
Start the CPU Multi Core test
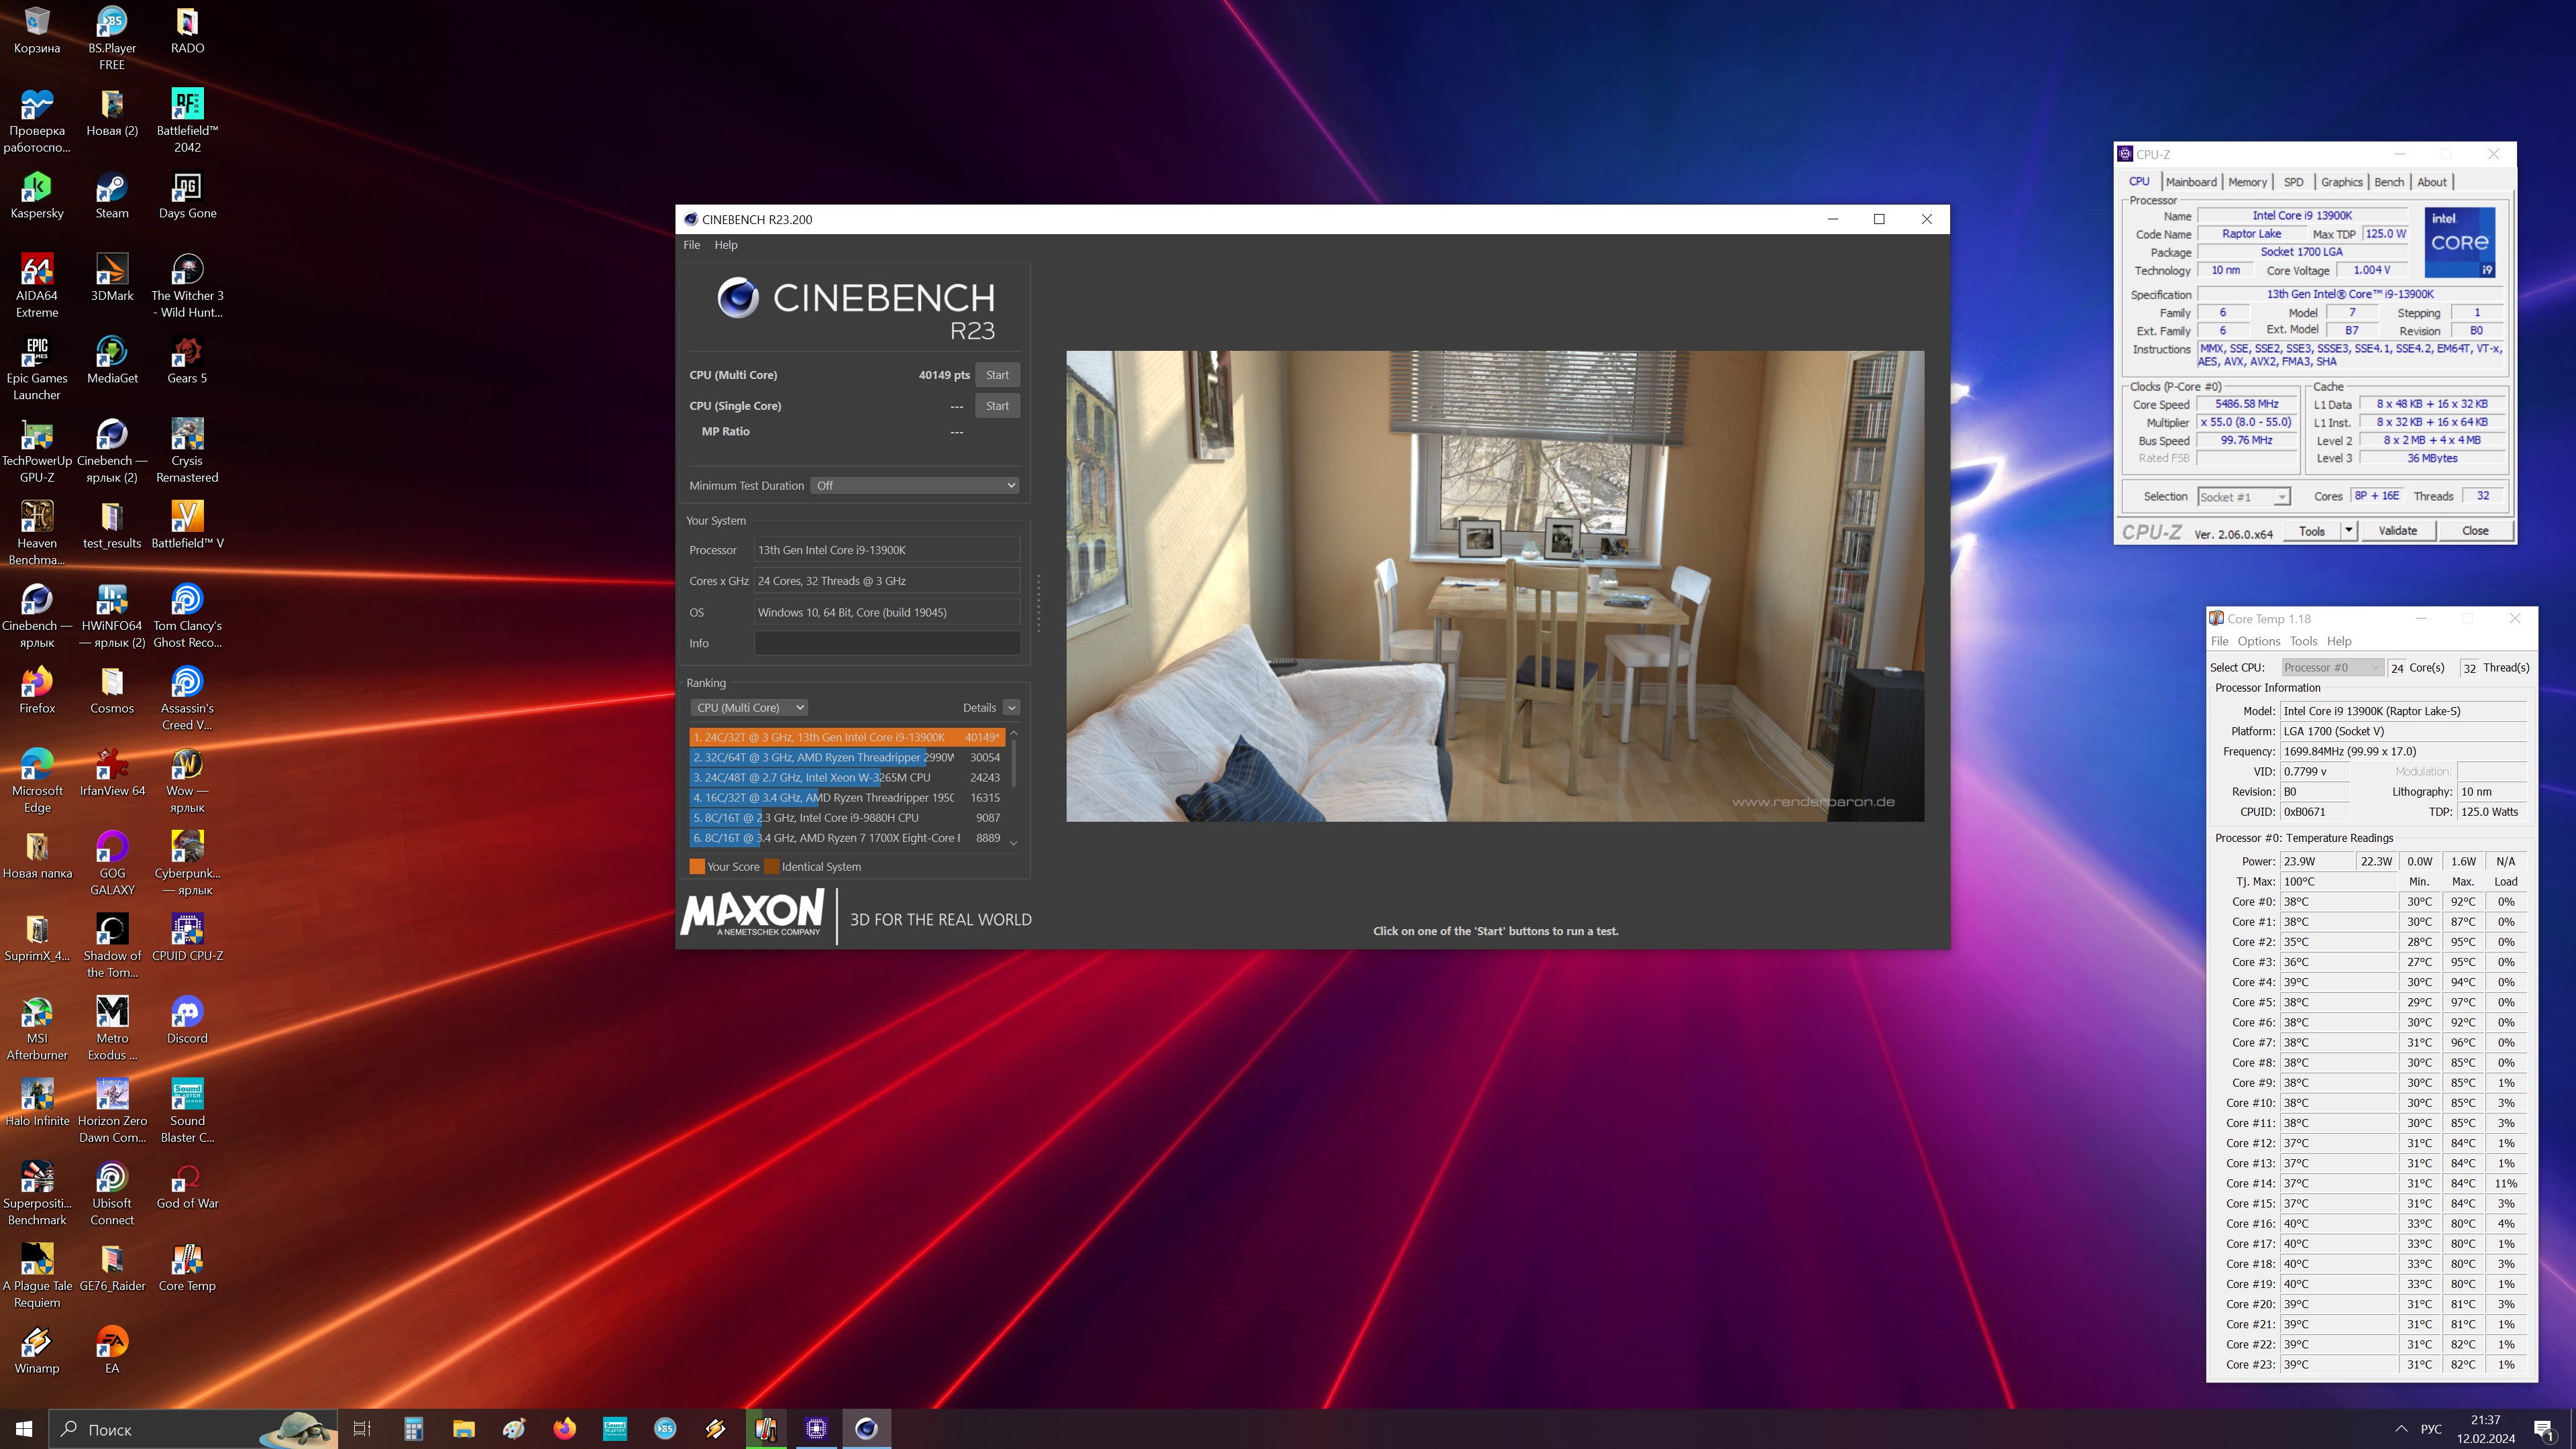point(996,375)
